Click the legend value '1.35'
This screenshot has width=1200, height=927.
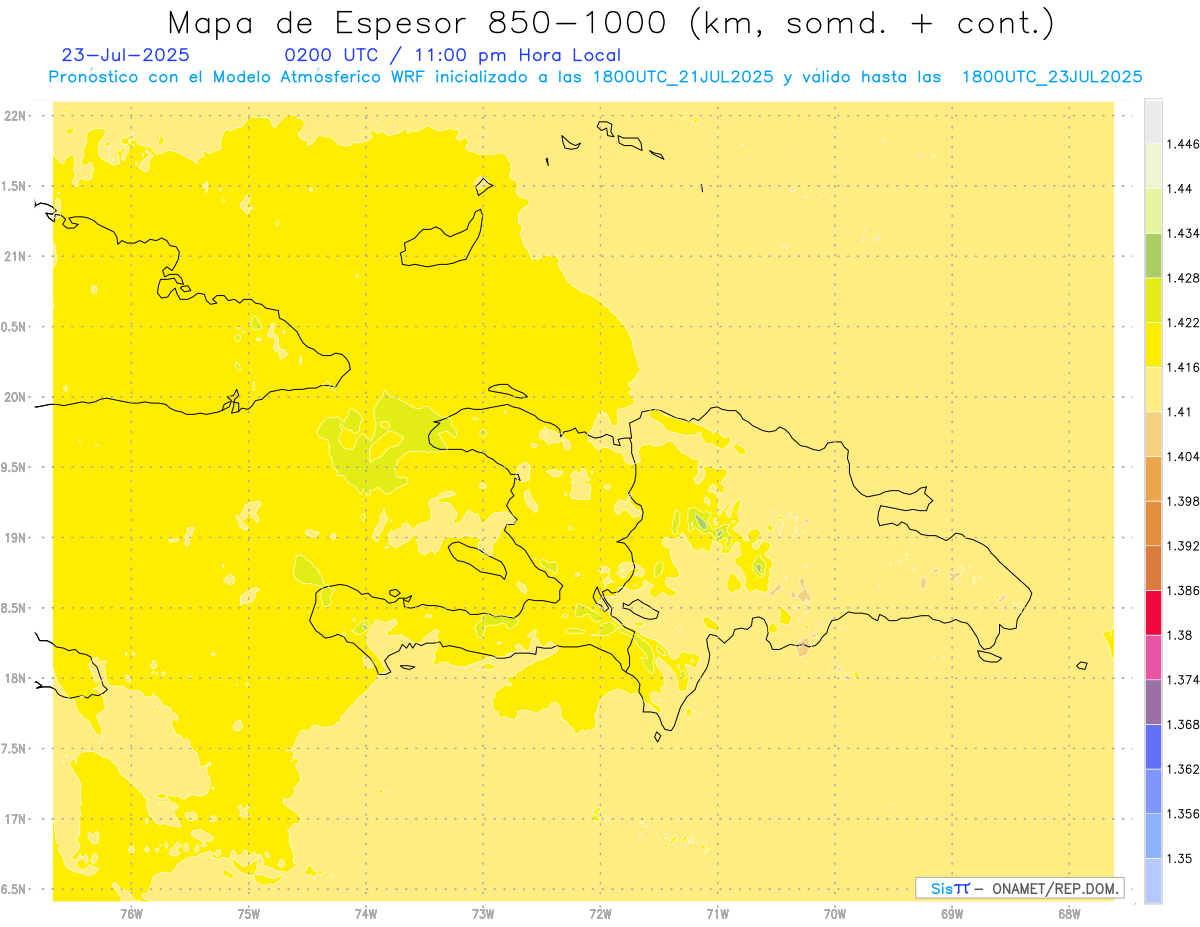1179,858
